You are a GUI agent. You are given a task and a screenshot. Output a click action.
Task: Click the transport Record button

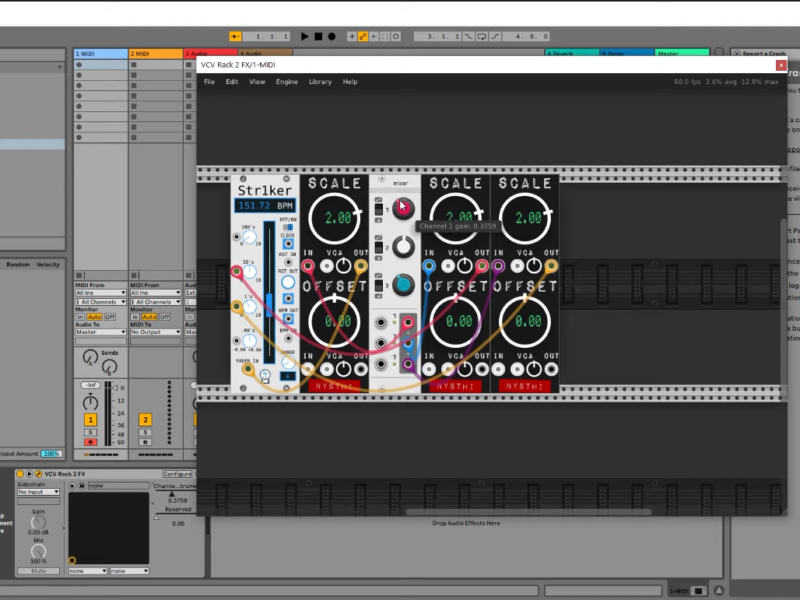pos(331,37)
